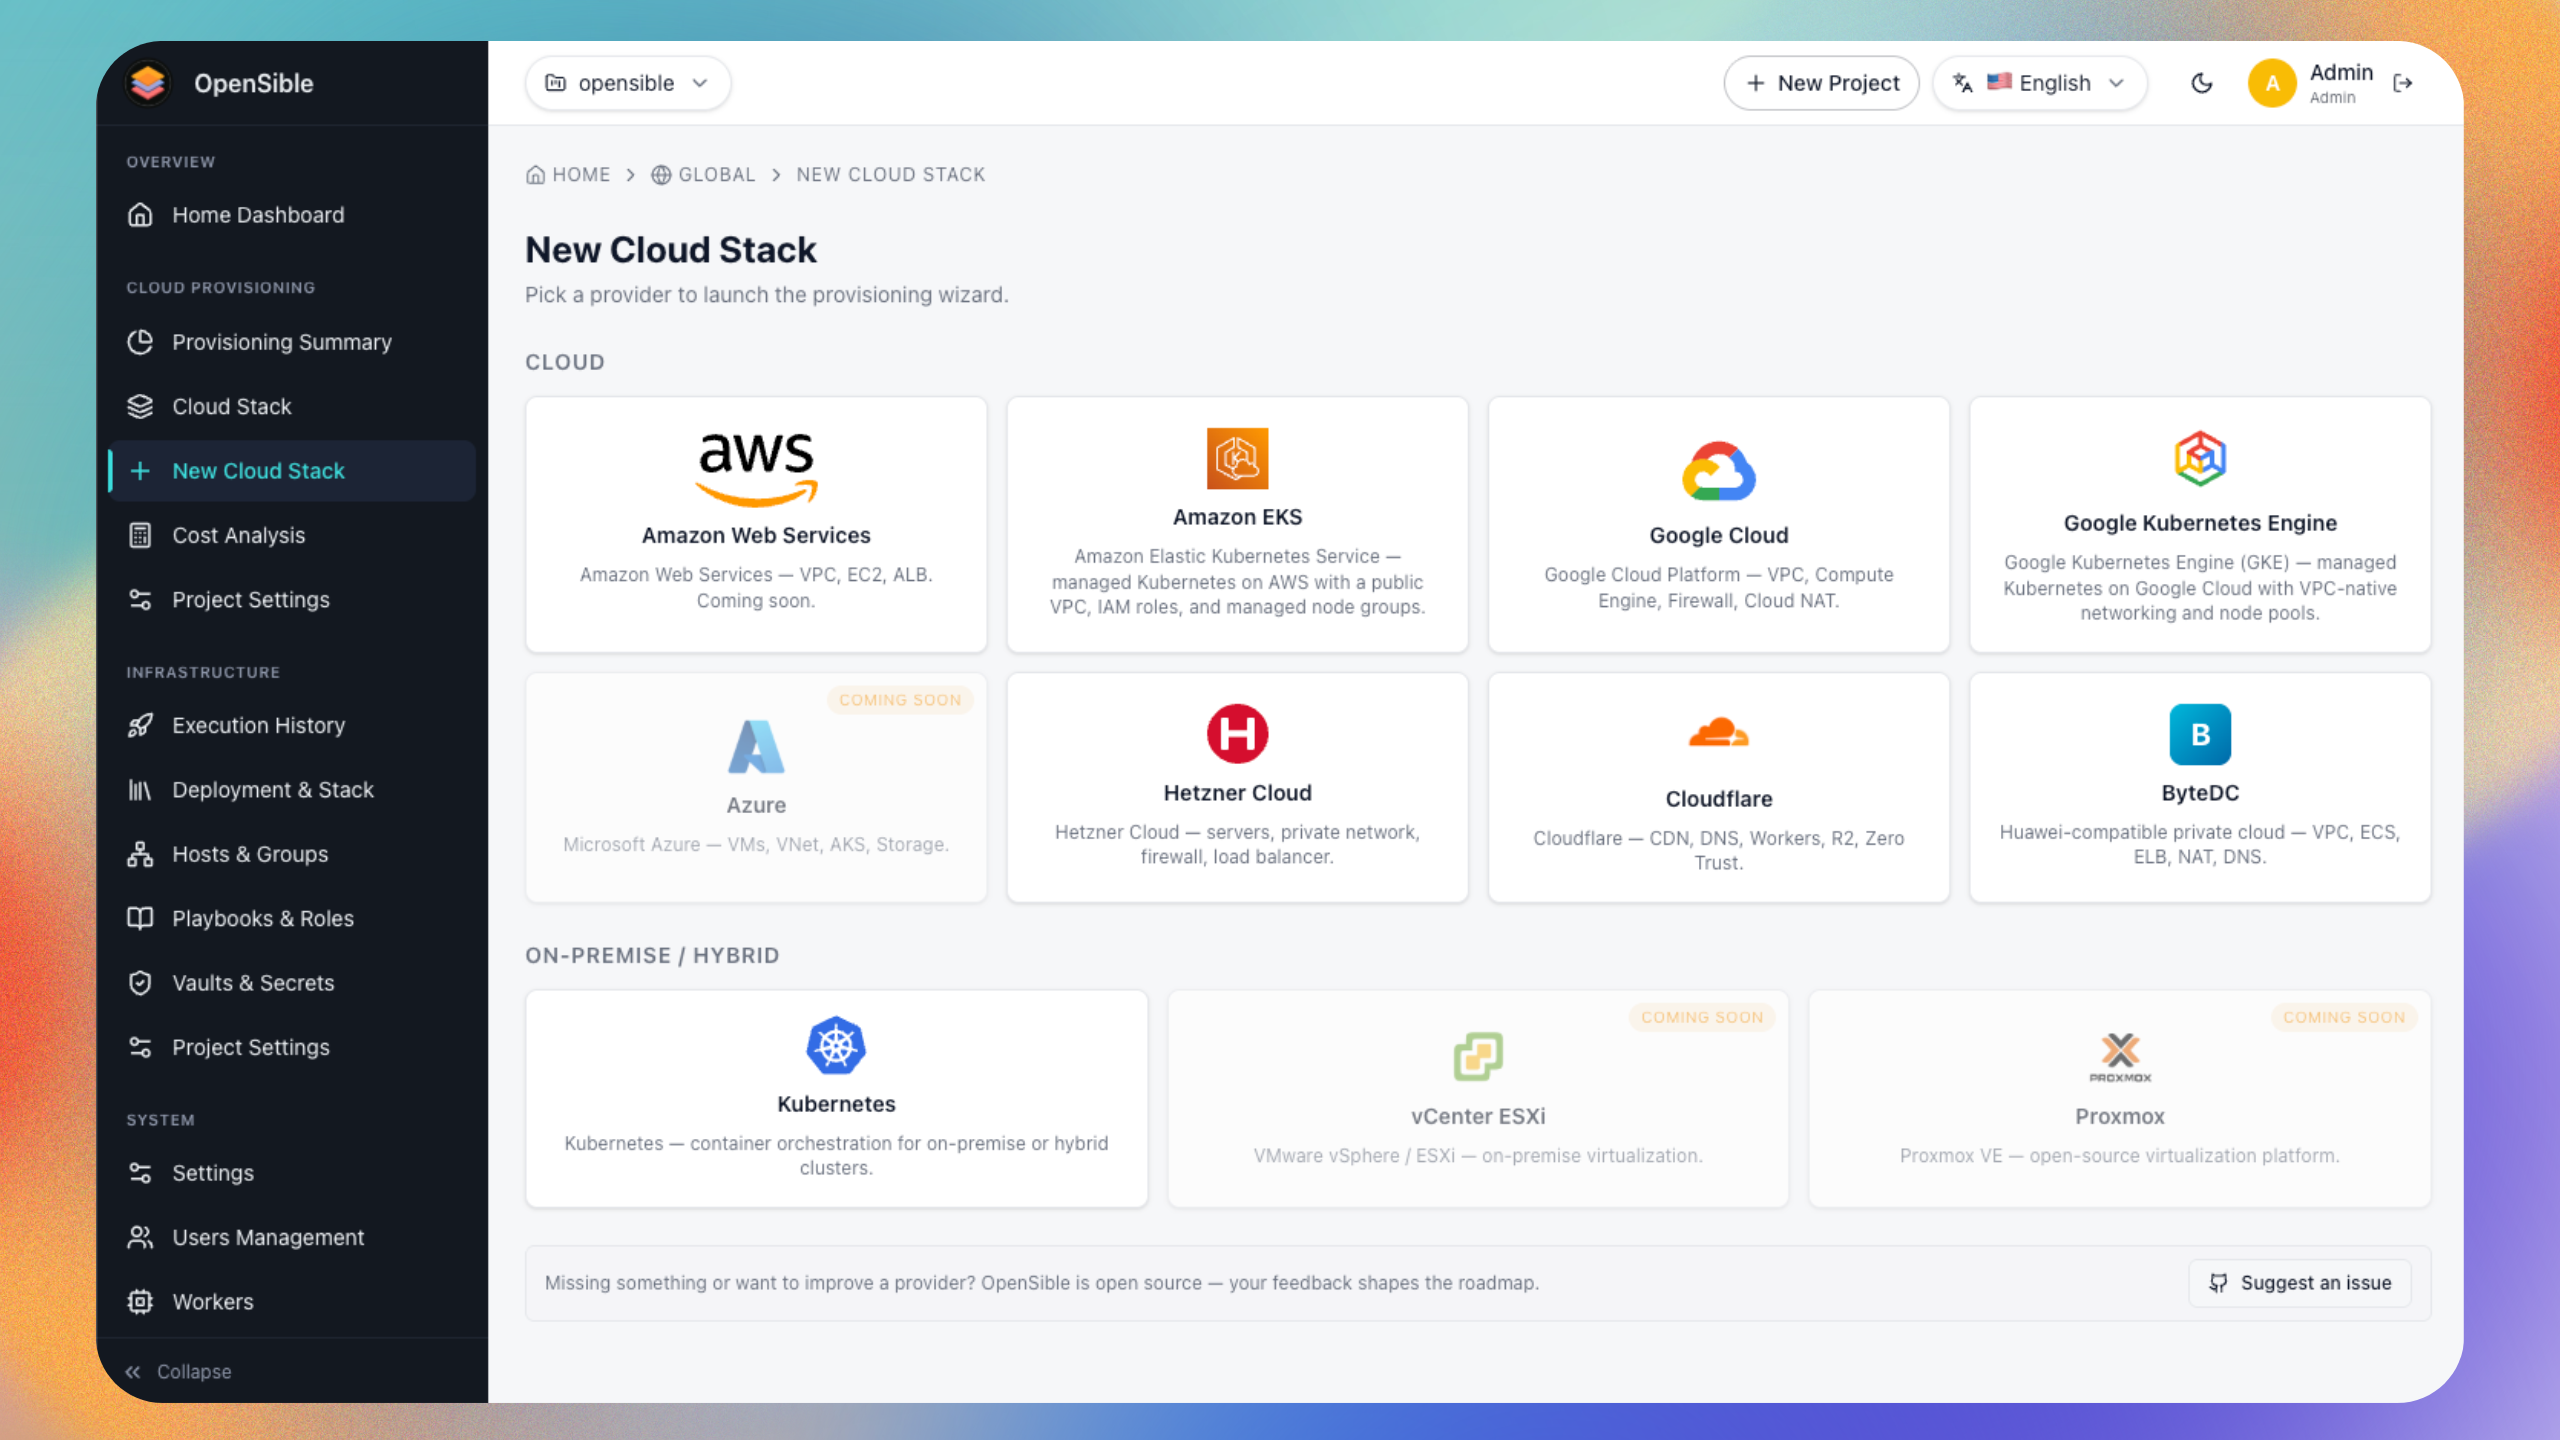Image resolution: width=2560 pixels, height=1440 pixels.
Task: Open the opensible project dropdown
Action: coord(628,83)
